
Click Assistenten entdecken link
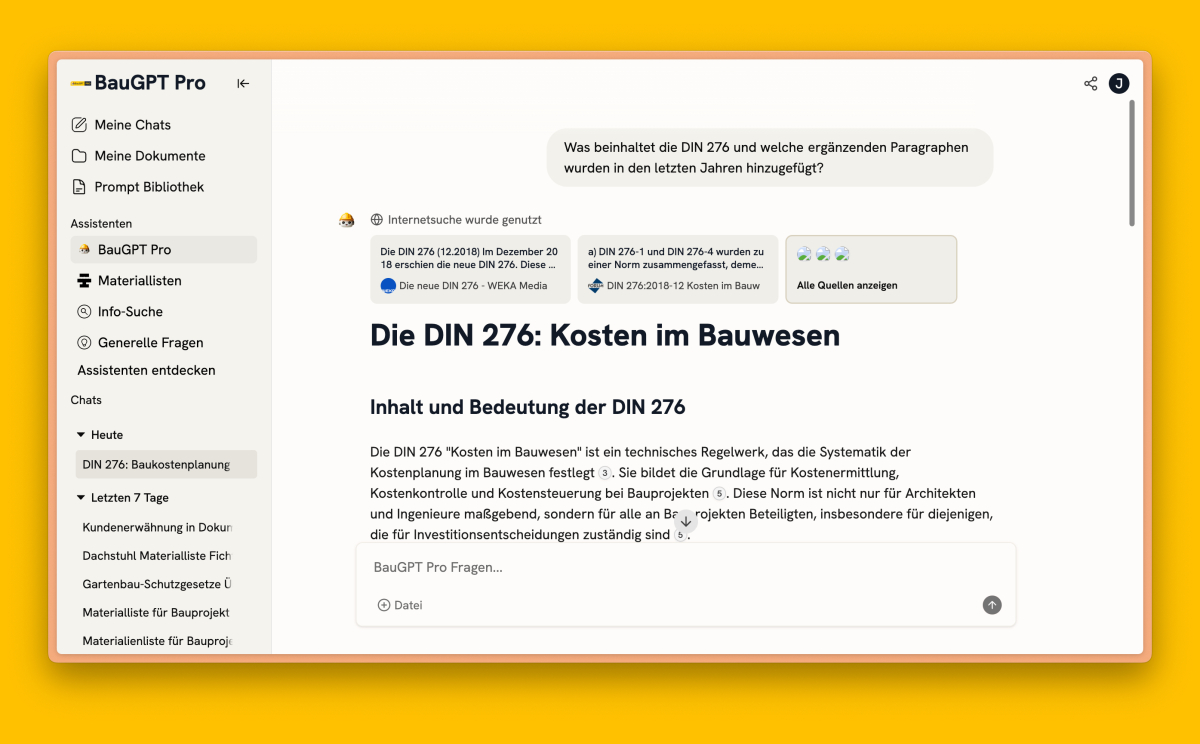(147, 370)
